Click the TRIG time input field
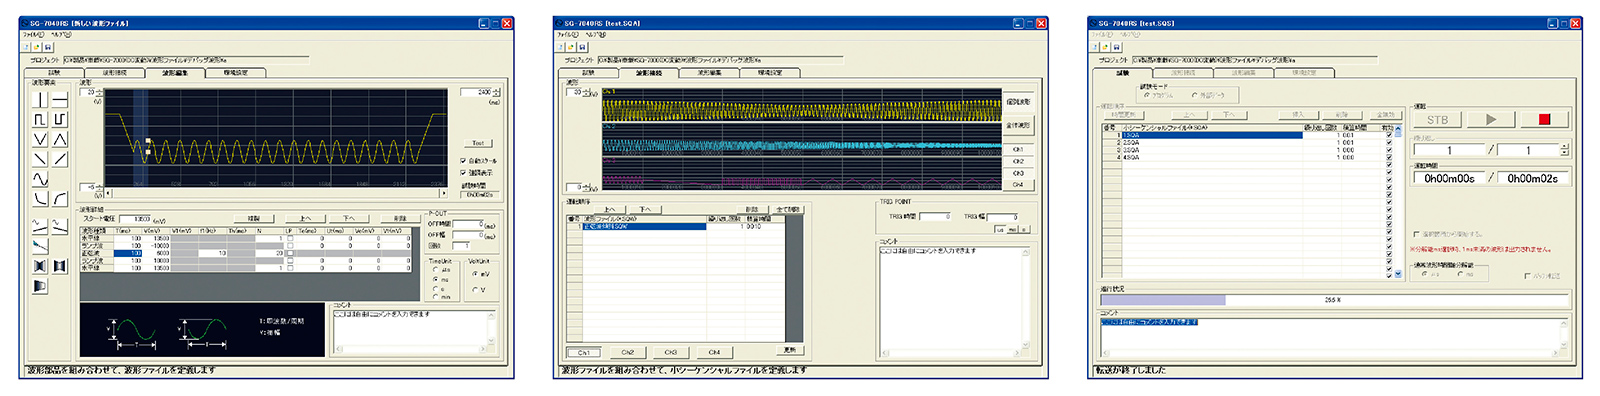Viewport: 1600px width, 396px height. [x=935, y=216]
